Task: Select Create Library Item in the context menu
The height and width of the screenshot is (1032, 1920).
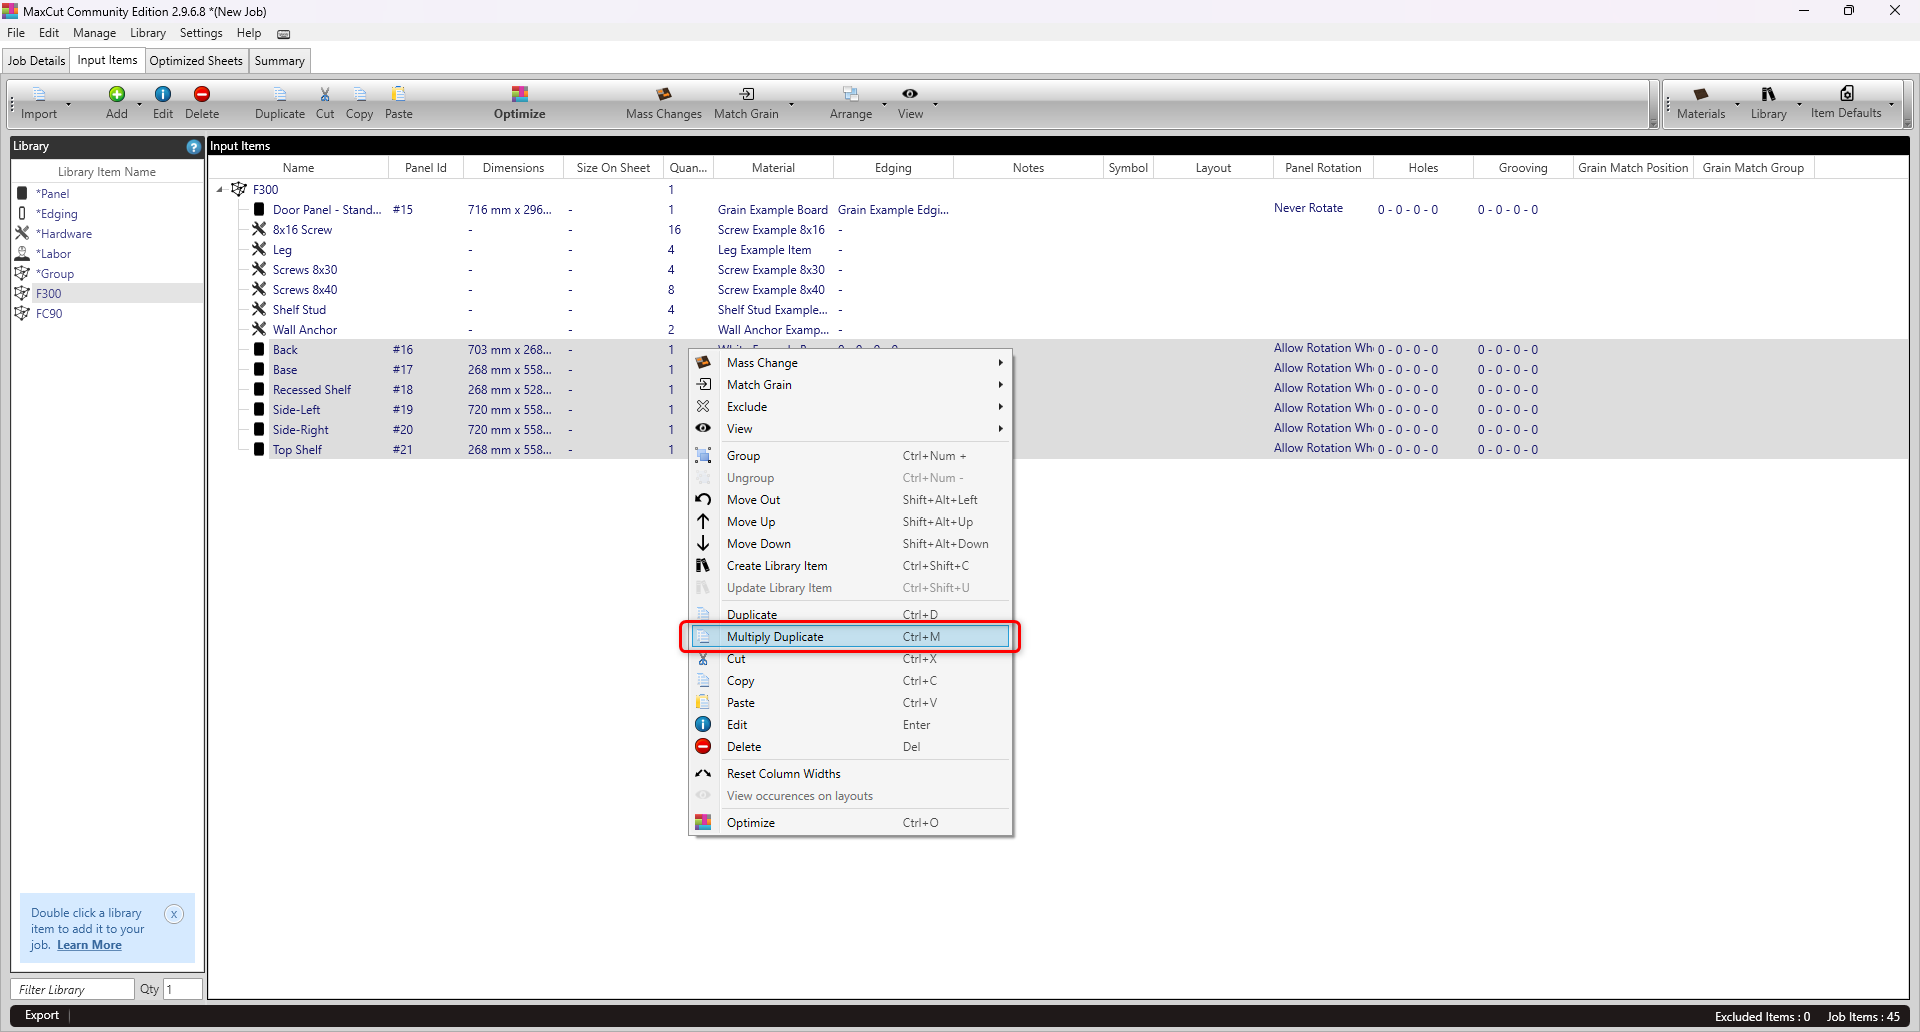Action: click(x=850, y=566)
